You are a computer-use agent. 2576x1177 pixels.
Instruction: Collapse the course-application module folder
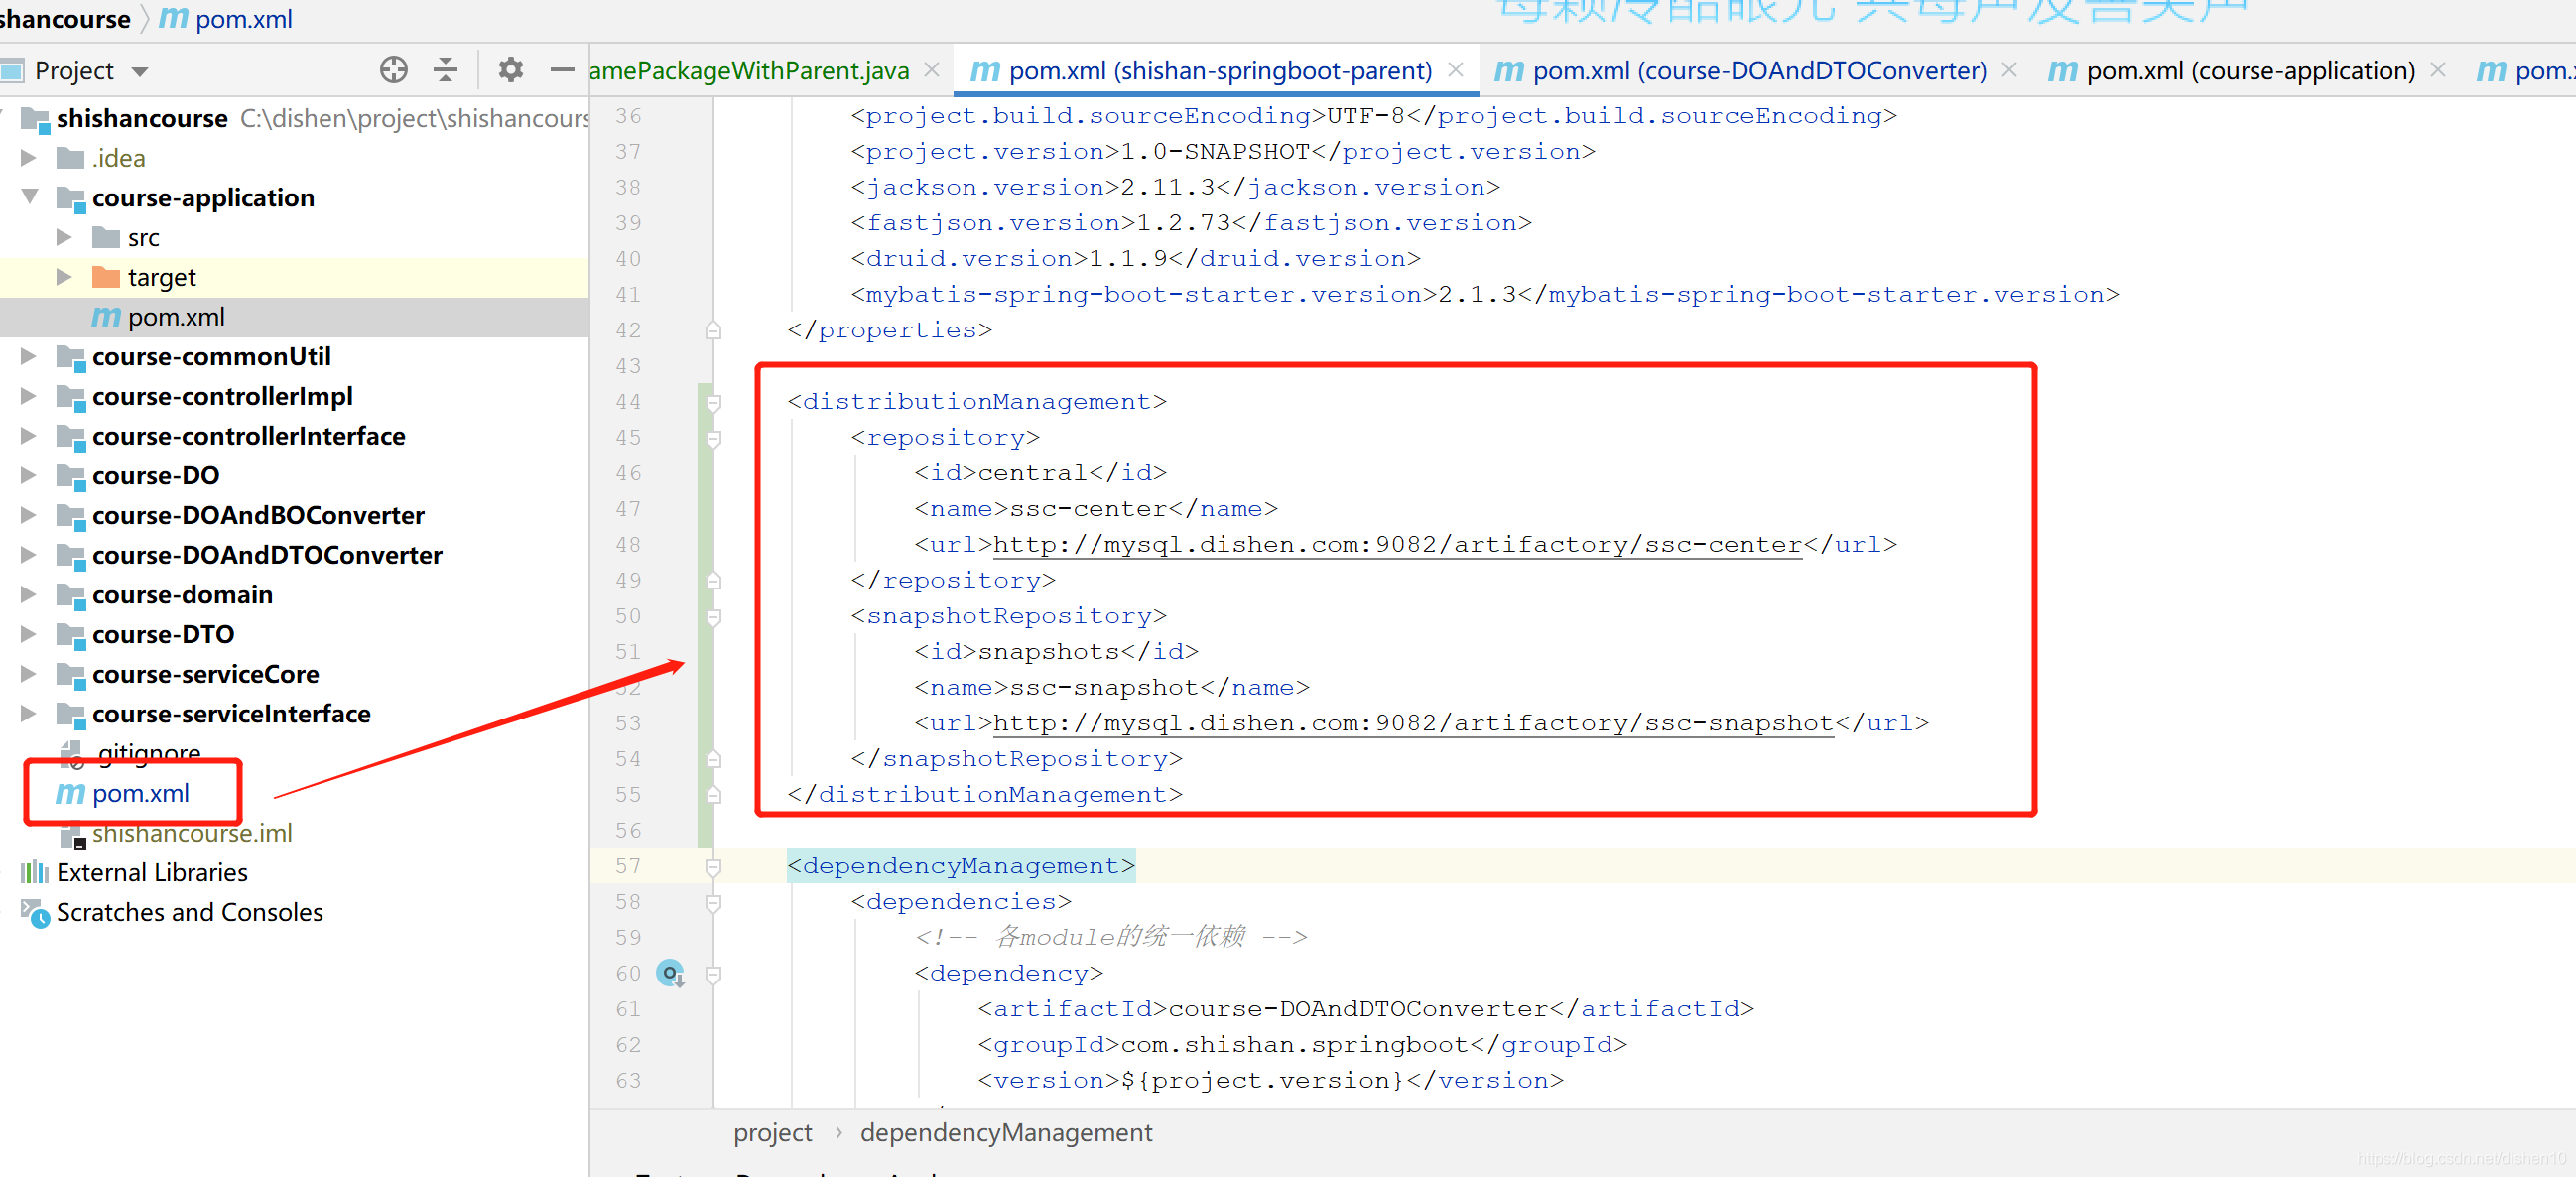click(x=30, y=197)
